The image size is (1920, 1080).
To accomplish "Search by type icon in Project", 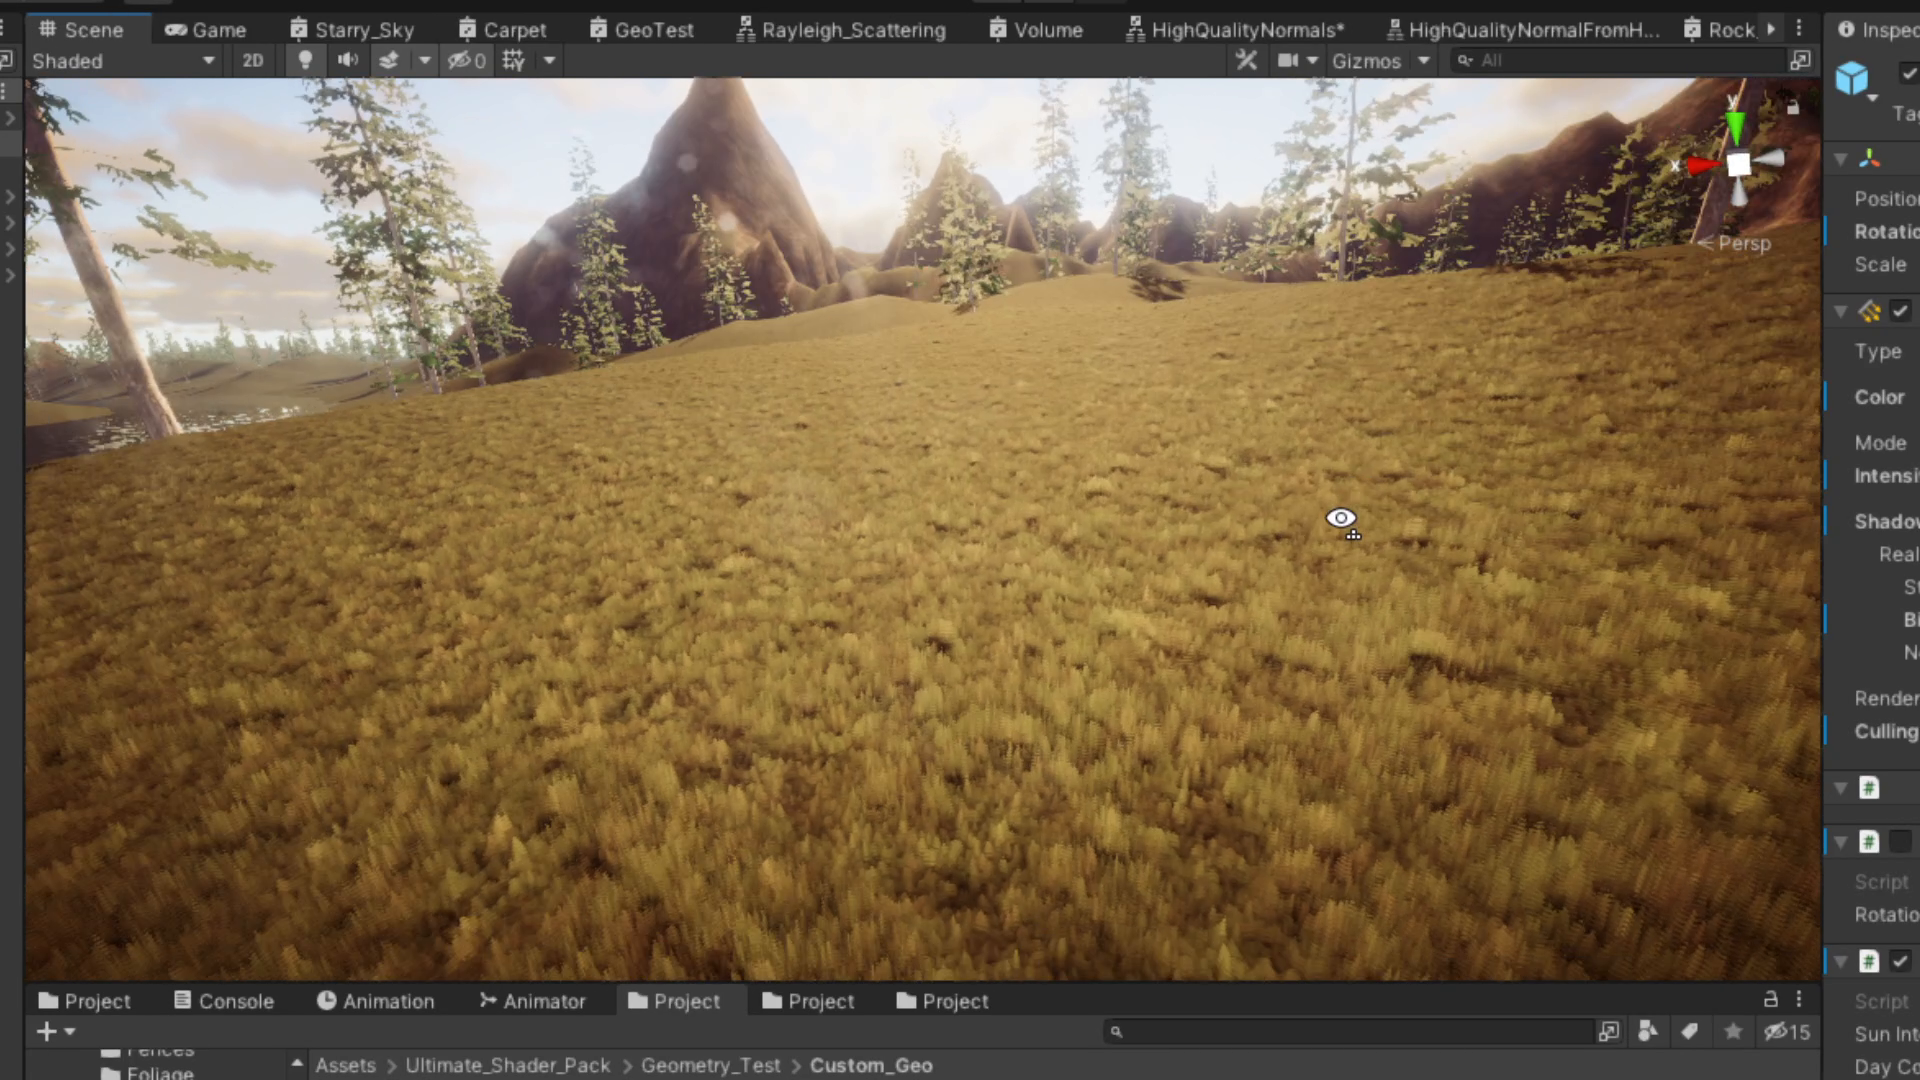I will (1648, 1031).
